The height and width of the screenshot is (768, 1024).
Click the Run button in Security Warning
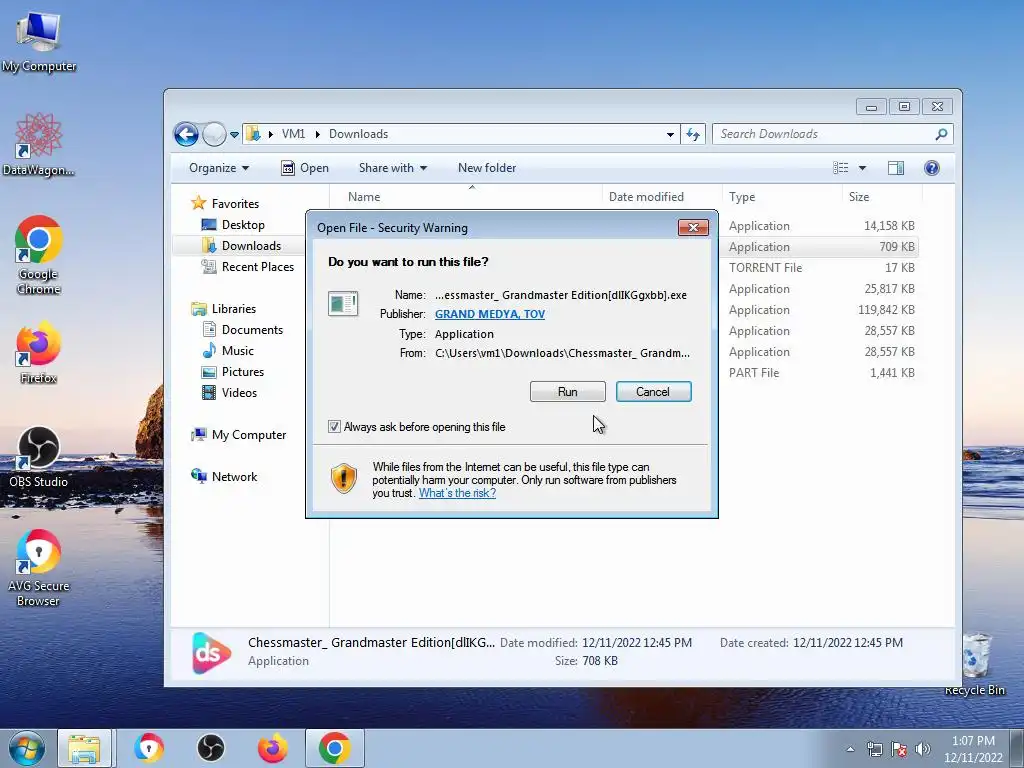pos(568,392)
